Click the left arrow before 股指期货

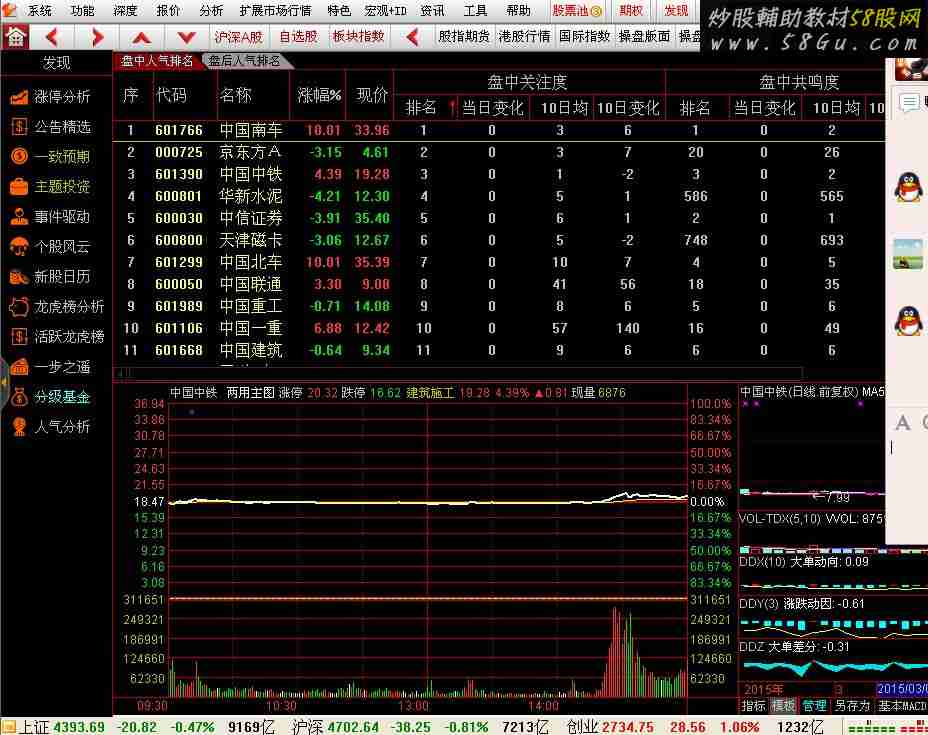(x=413, y=37)
